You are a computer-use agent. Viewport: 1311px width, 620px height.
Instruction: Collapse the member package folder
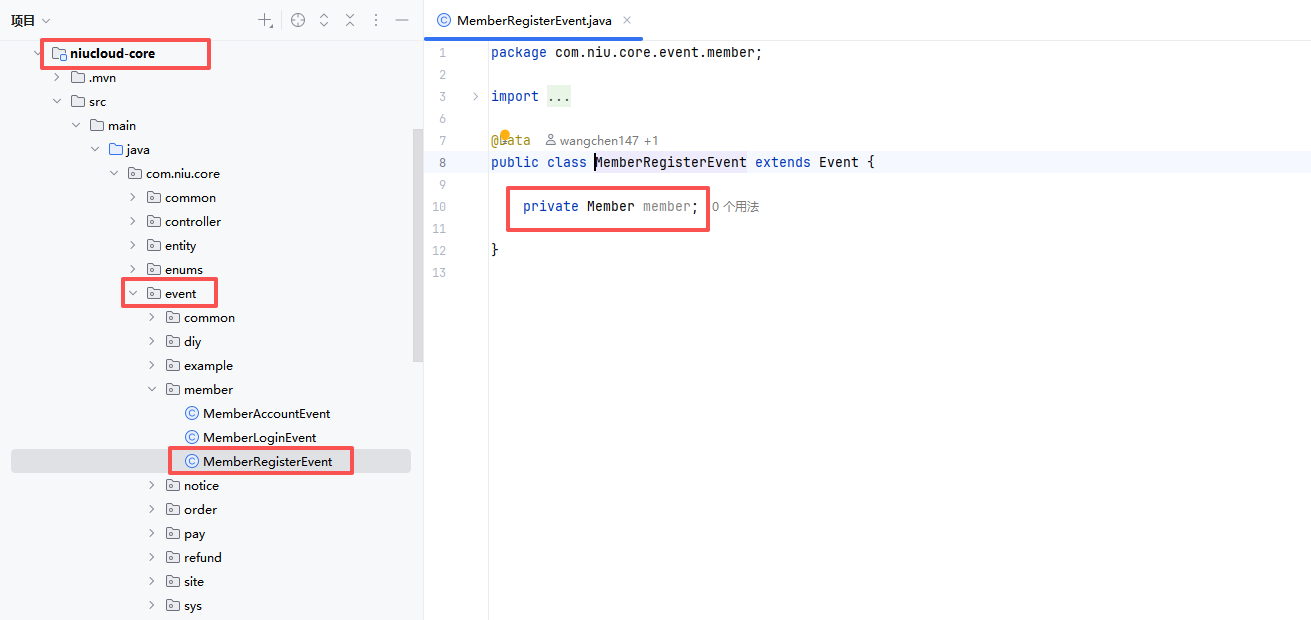tap(152, 389)
